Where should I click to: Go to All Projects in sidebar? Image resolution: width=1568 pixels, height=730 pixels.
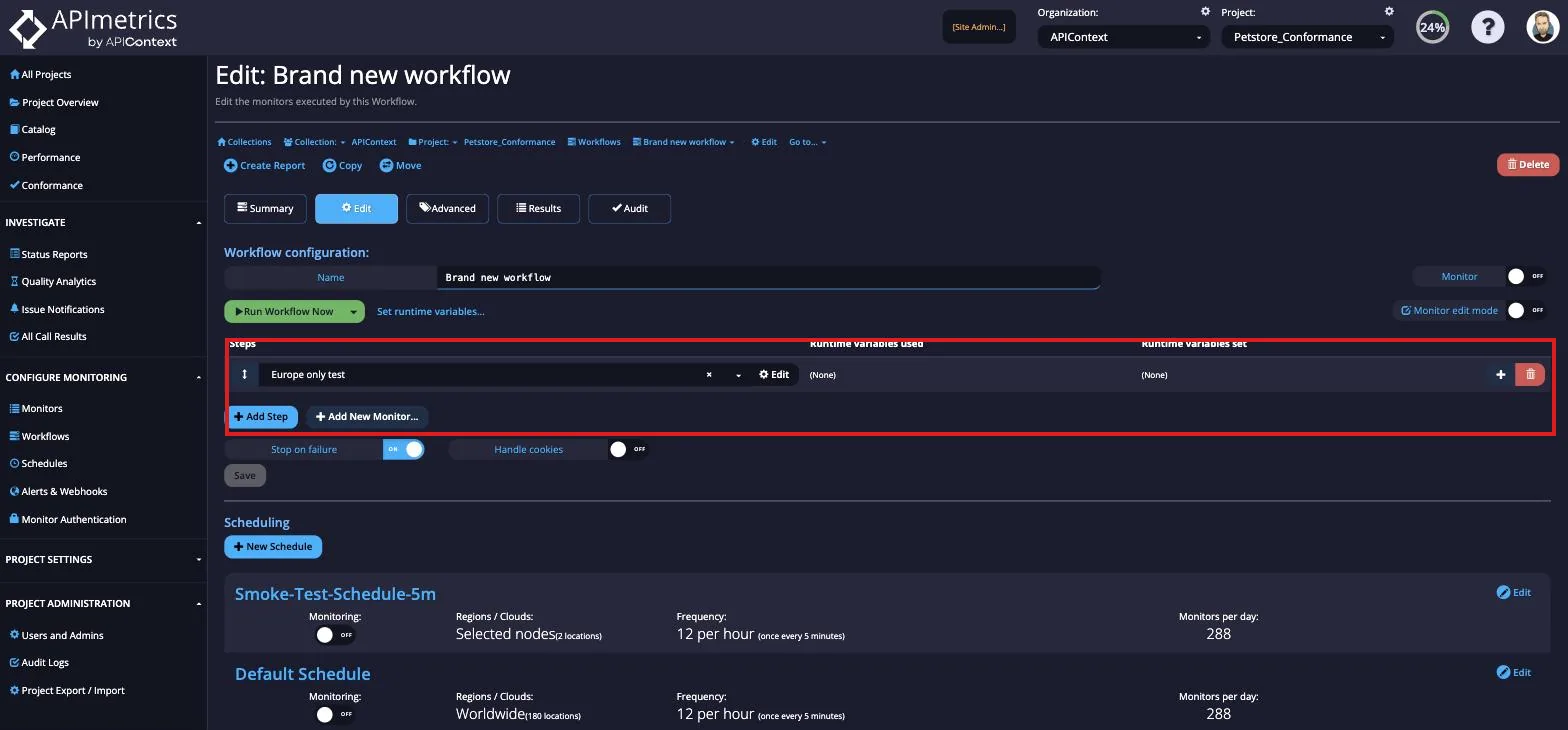point(40,74)
